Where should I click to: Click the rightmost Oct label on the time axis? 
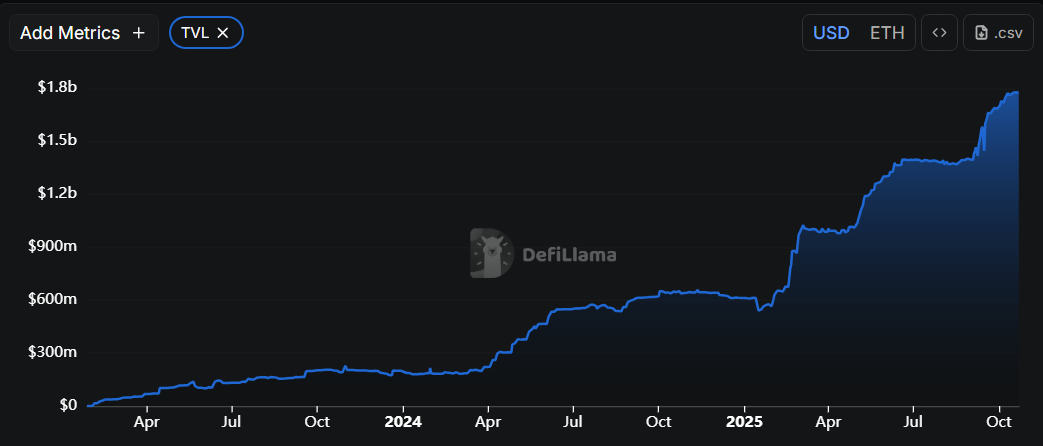(999, 423)
